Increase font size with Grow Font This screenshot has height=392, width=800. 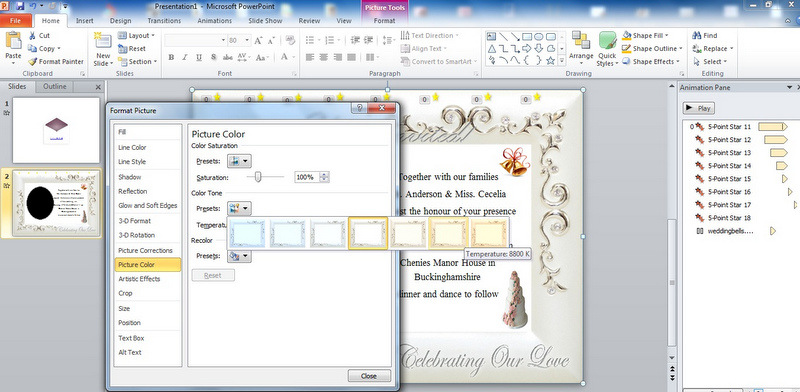pos(258,40)
